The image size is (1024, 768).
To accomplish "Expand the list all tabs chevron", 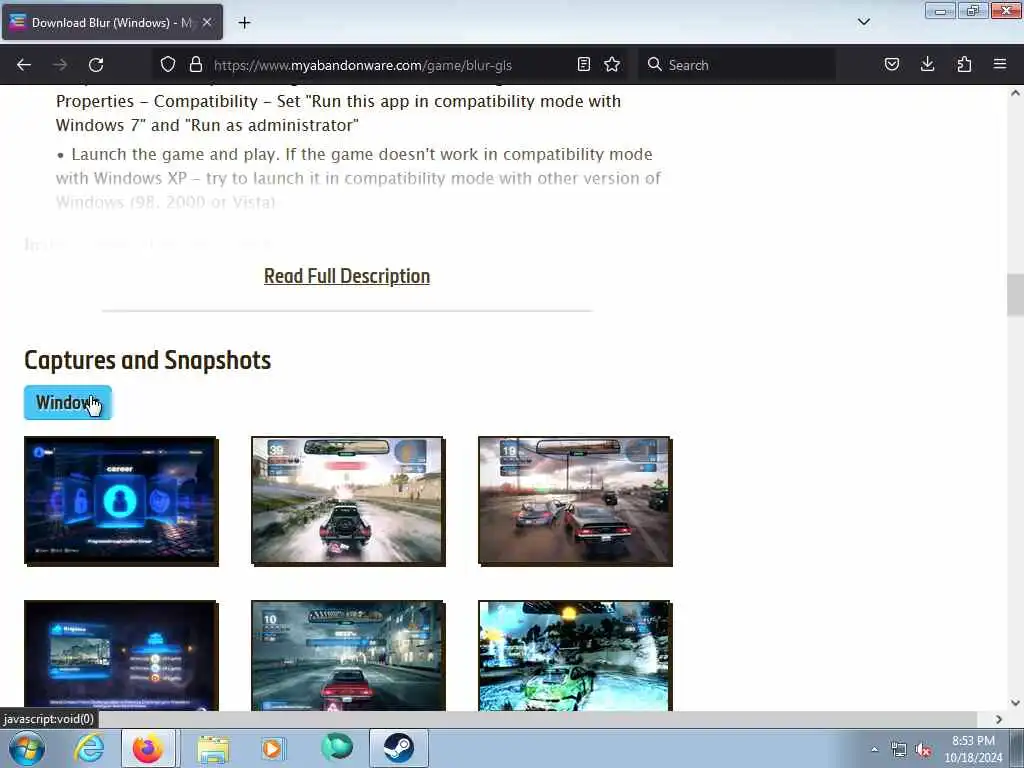I will pyautogui.click(x=864, y=22).
